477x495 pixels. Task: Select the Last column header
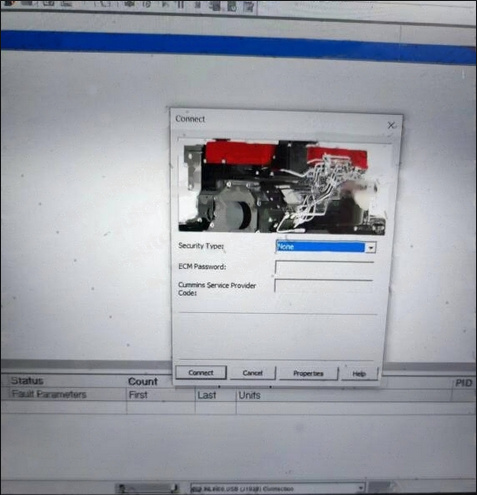[207, 395]
